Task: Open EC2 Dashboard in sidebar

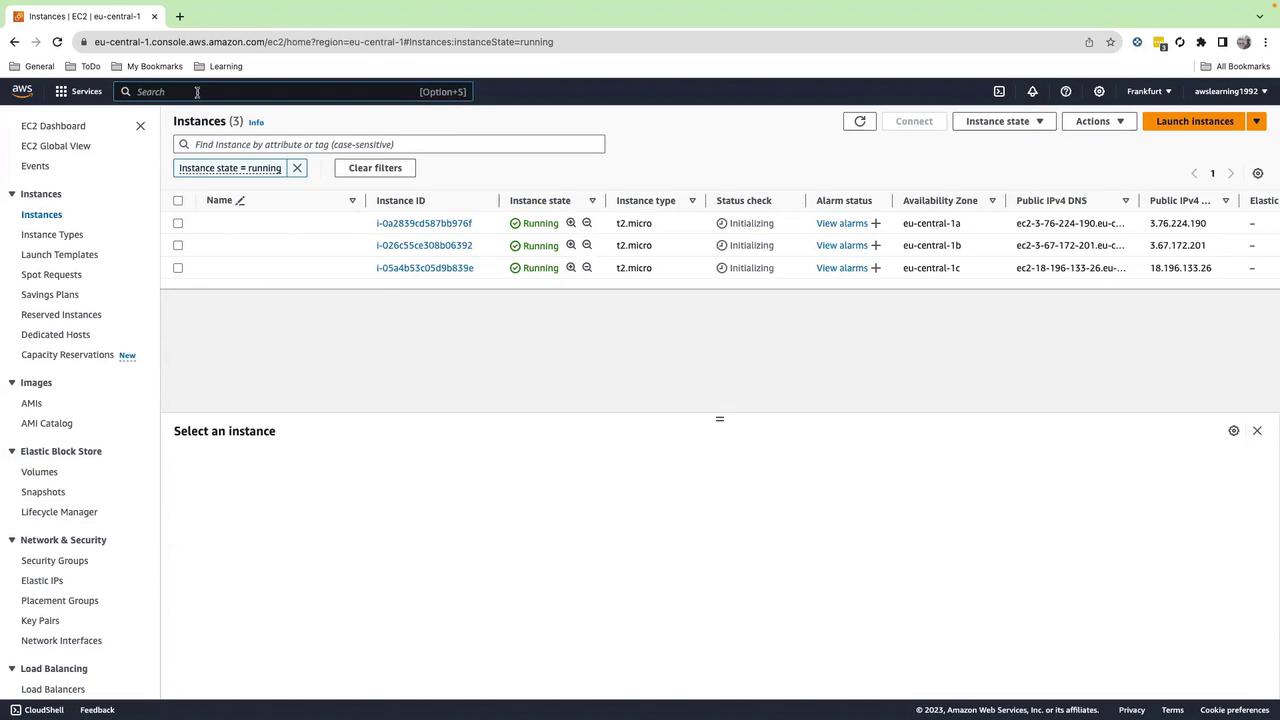Action: tap(53, 126)
